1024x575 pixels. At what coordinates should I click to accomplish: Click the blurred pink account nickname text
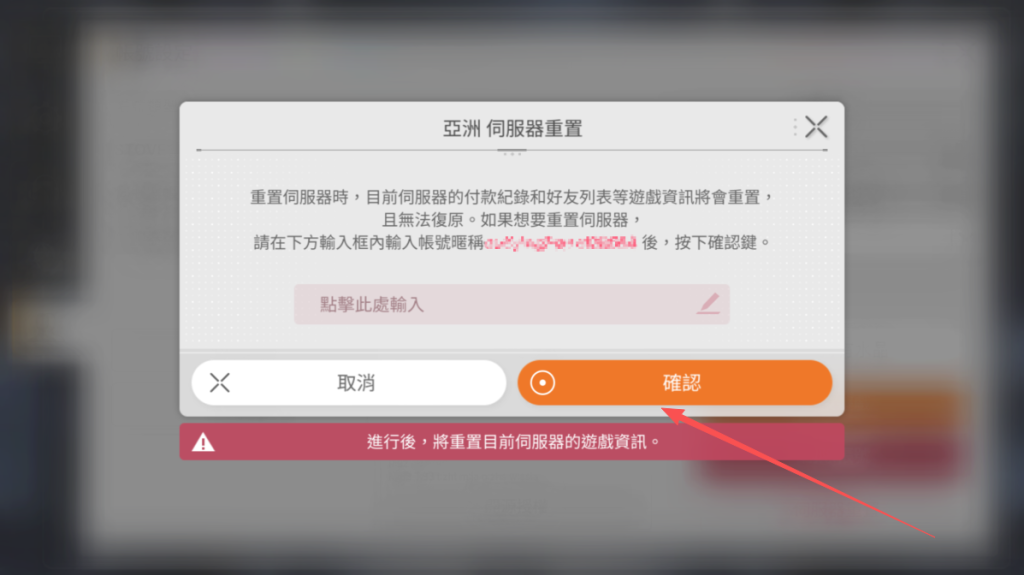(x=560, y=243)
